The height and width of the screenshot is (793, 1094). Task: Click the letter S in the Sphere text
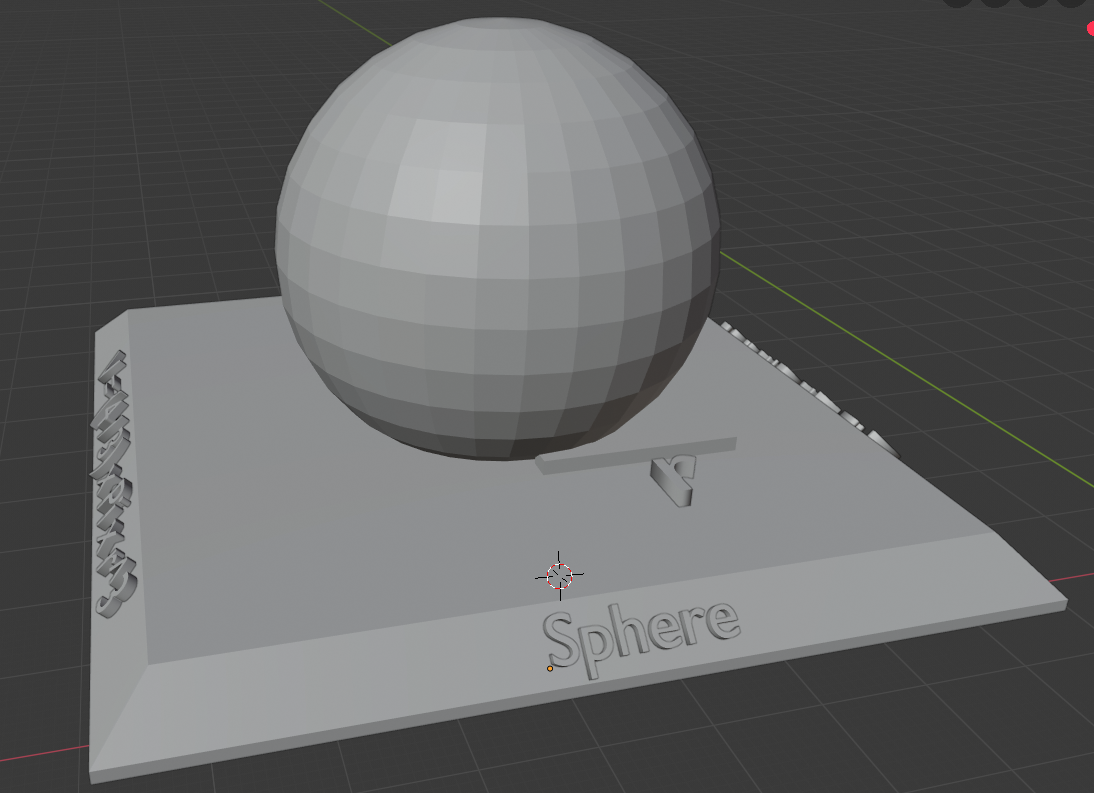click(x=561, y=642)
